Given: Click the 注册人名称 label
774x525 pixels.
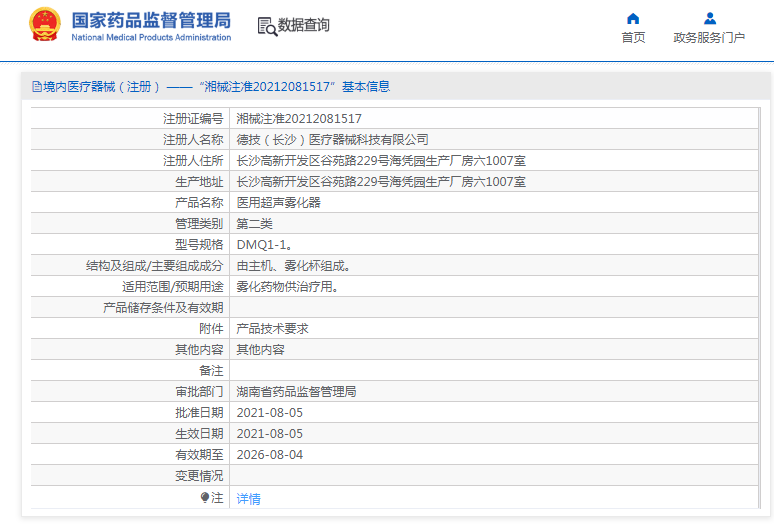Looking at the screenshot, I should pos(193,140).
